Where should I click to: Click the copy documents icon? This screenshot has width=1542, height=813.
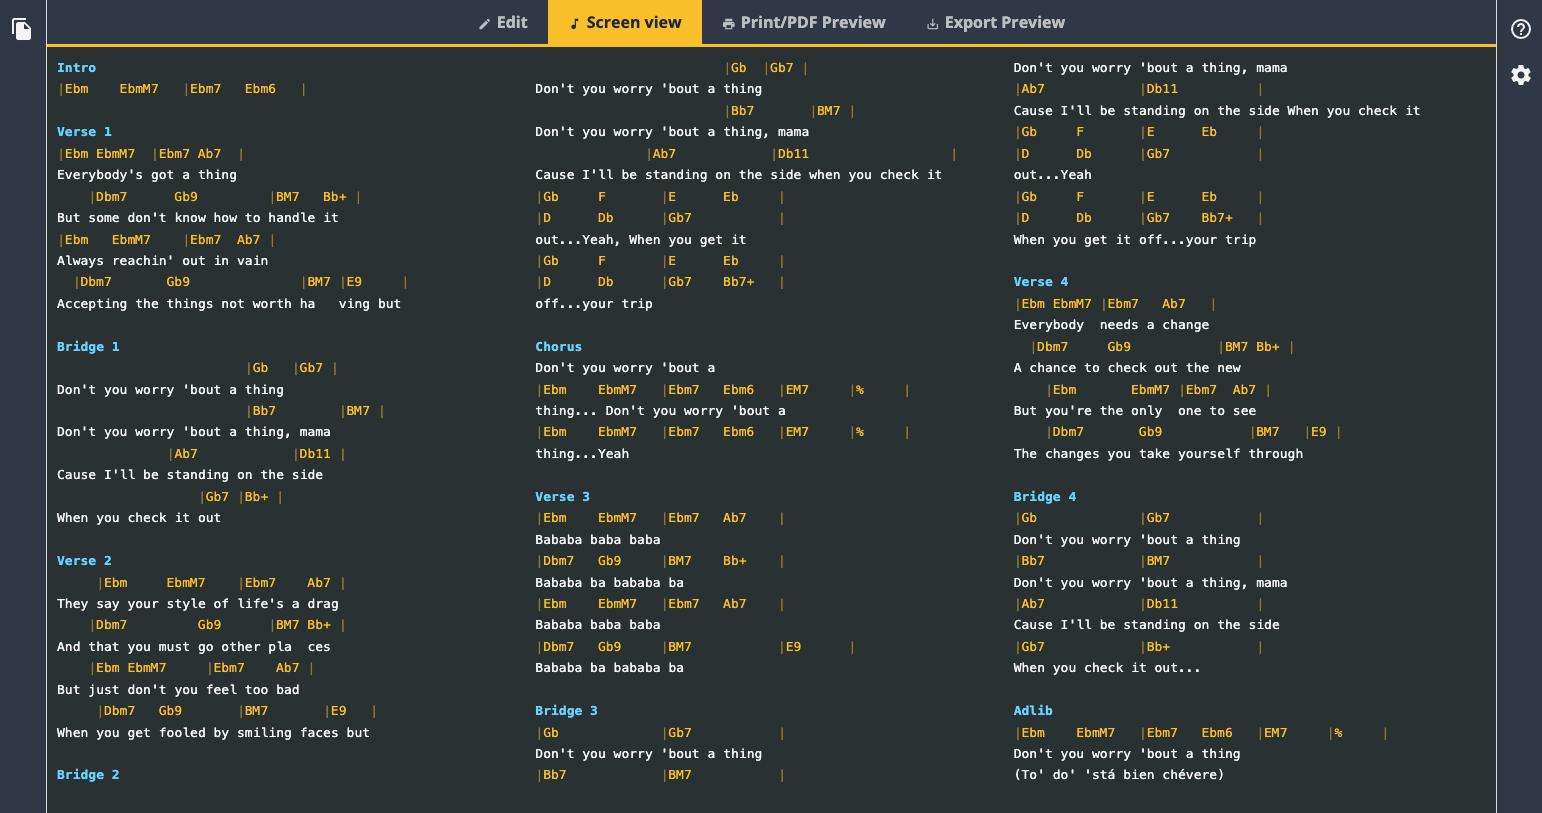22,29
